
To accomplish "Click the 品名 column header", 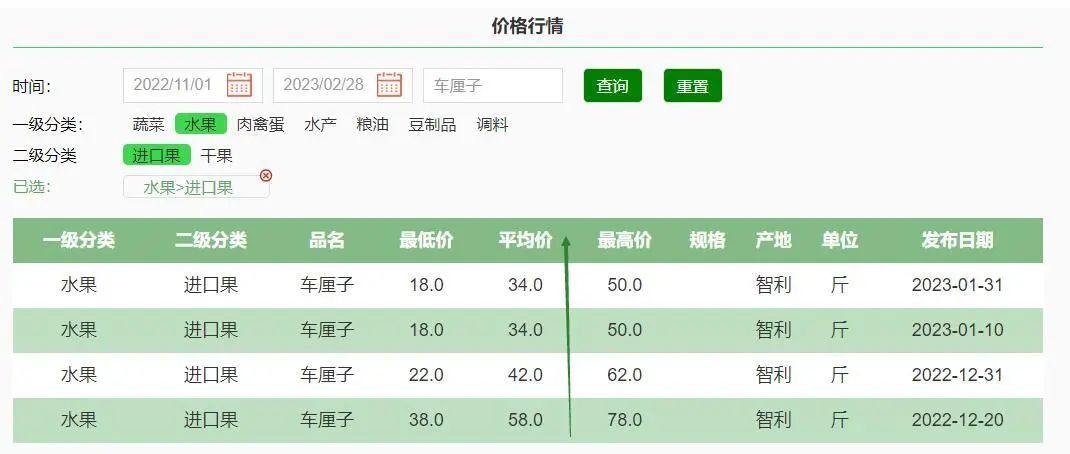I will click(327, 240).
